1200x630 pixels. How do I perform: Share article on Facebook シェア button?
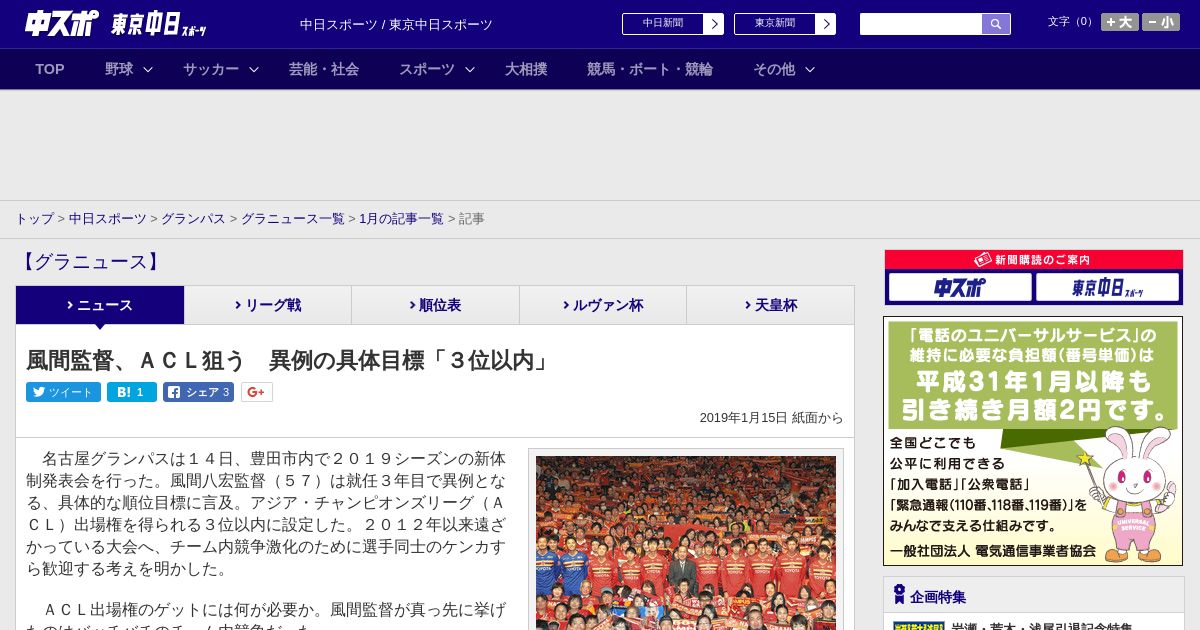198,392
